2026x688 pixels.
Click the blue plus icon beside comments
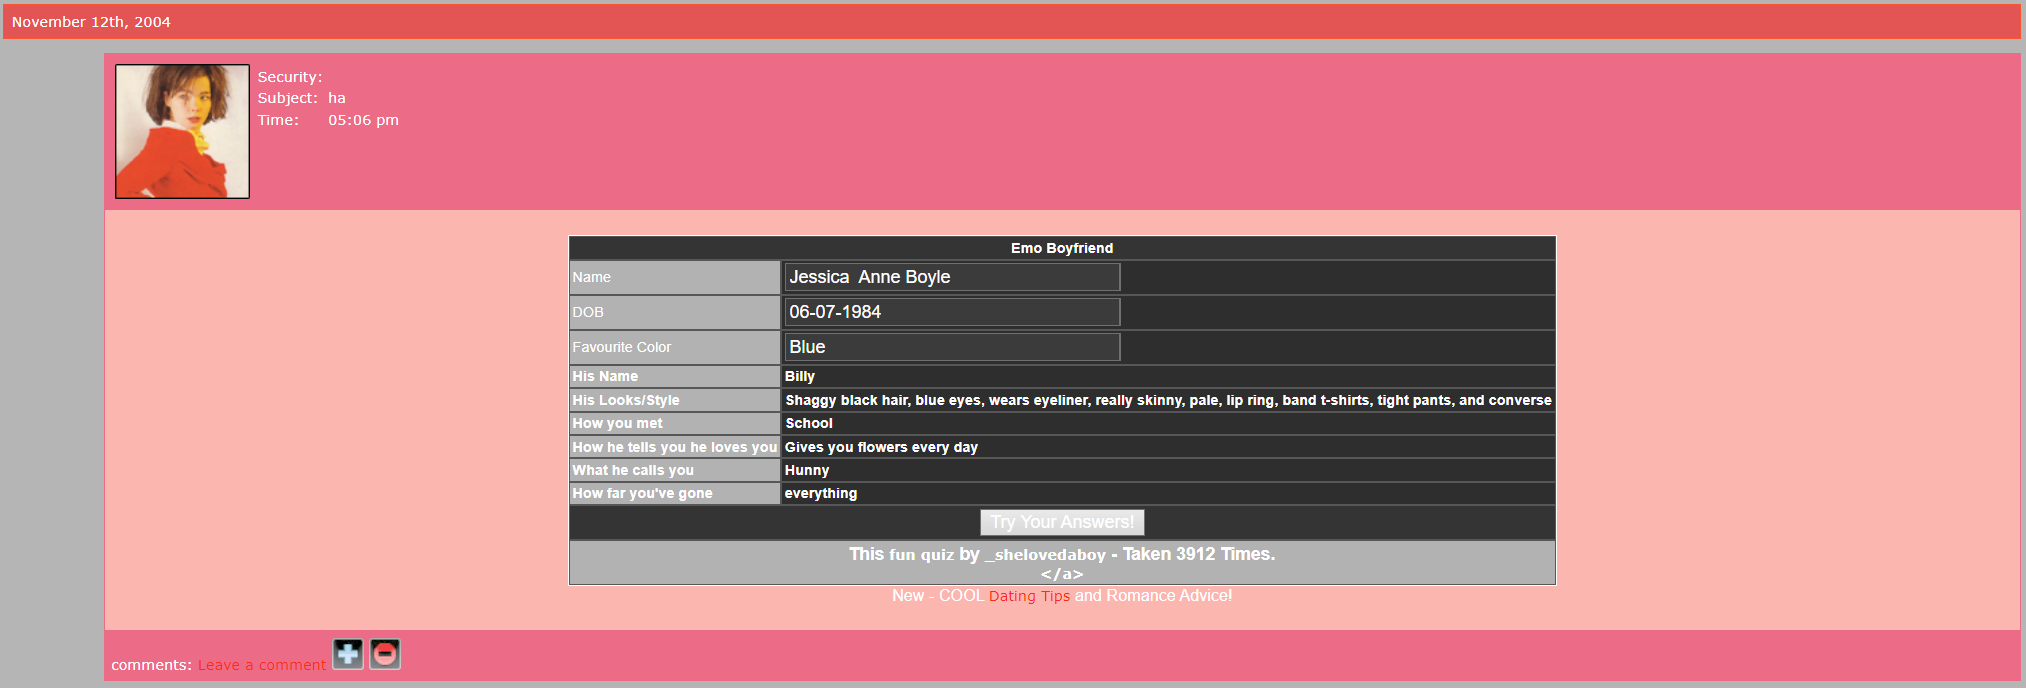pos(348,654)
